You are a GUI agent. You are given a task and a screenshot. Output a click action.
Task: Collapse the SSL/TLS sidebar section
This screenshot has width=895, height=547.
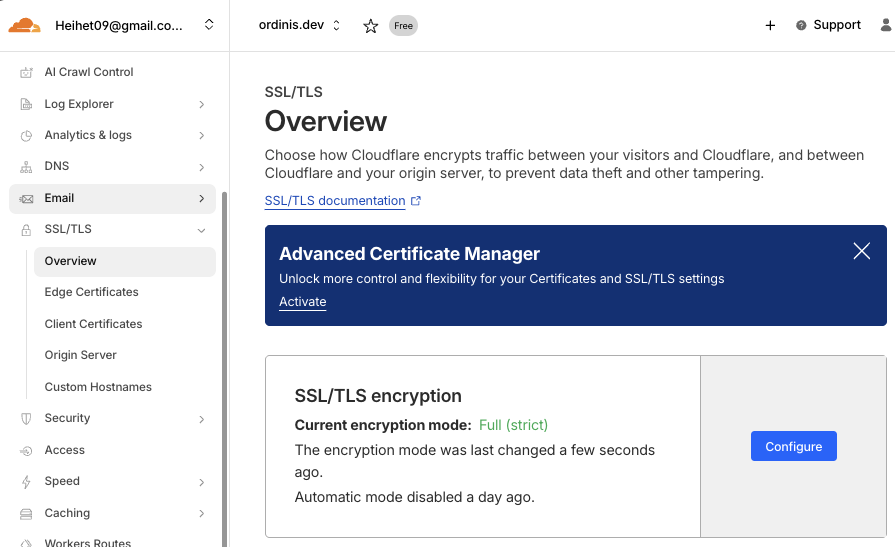202,230
